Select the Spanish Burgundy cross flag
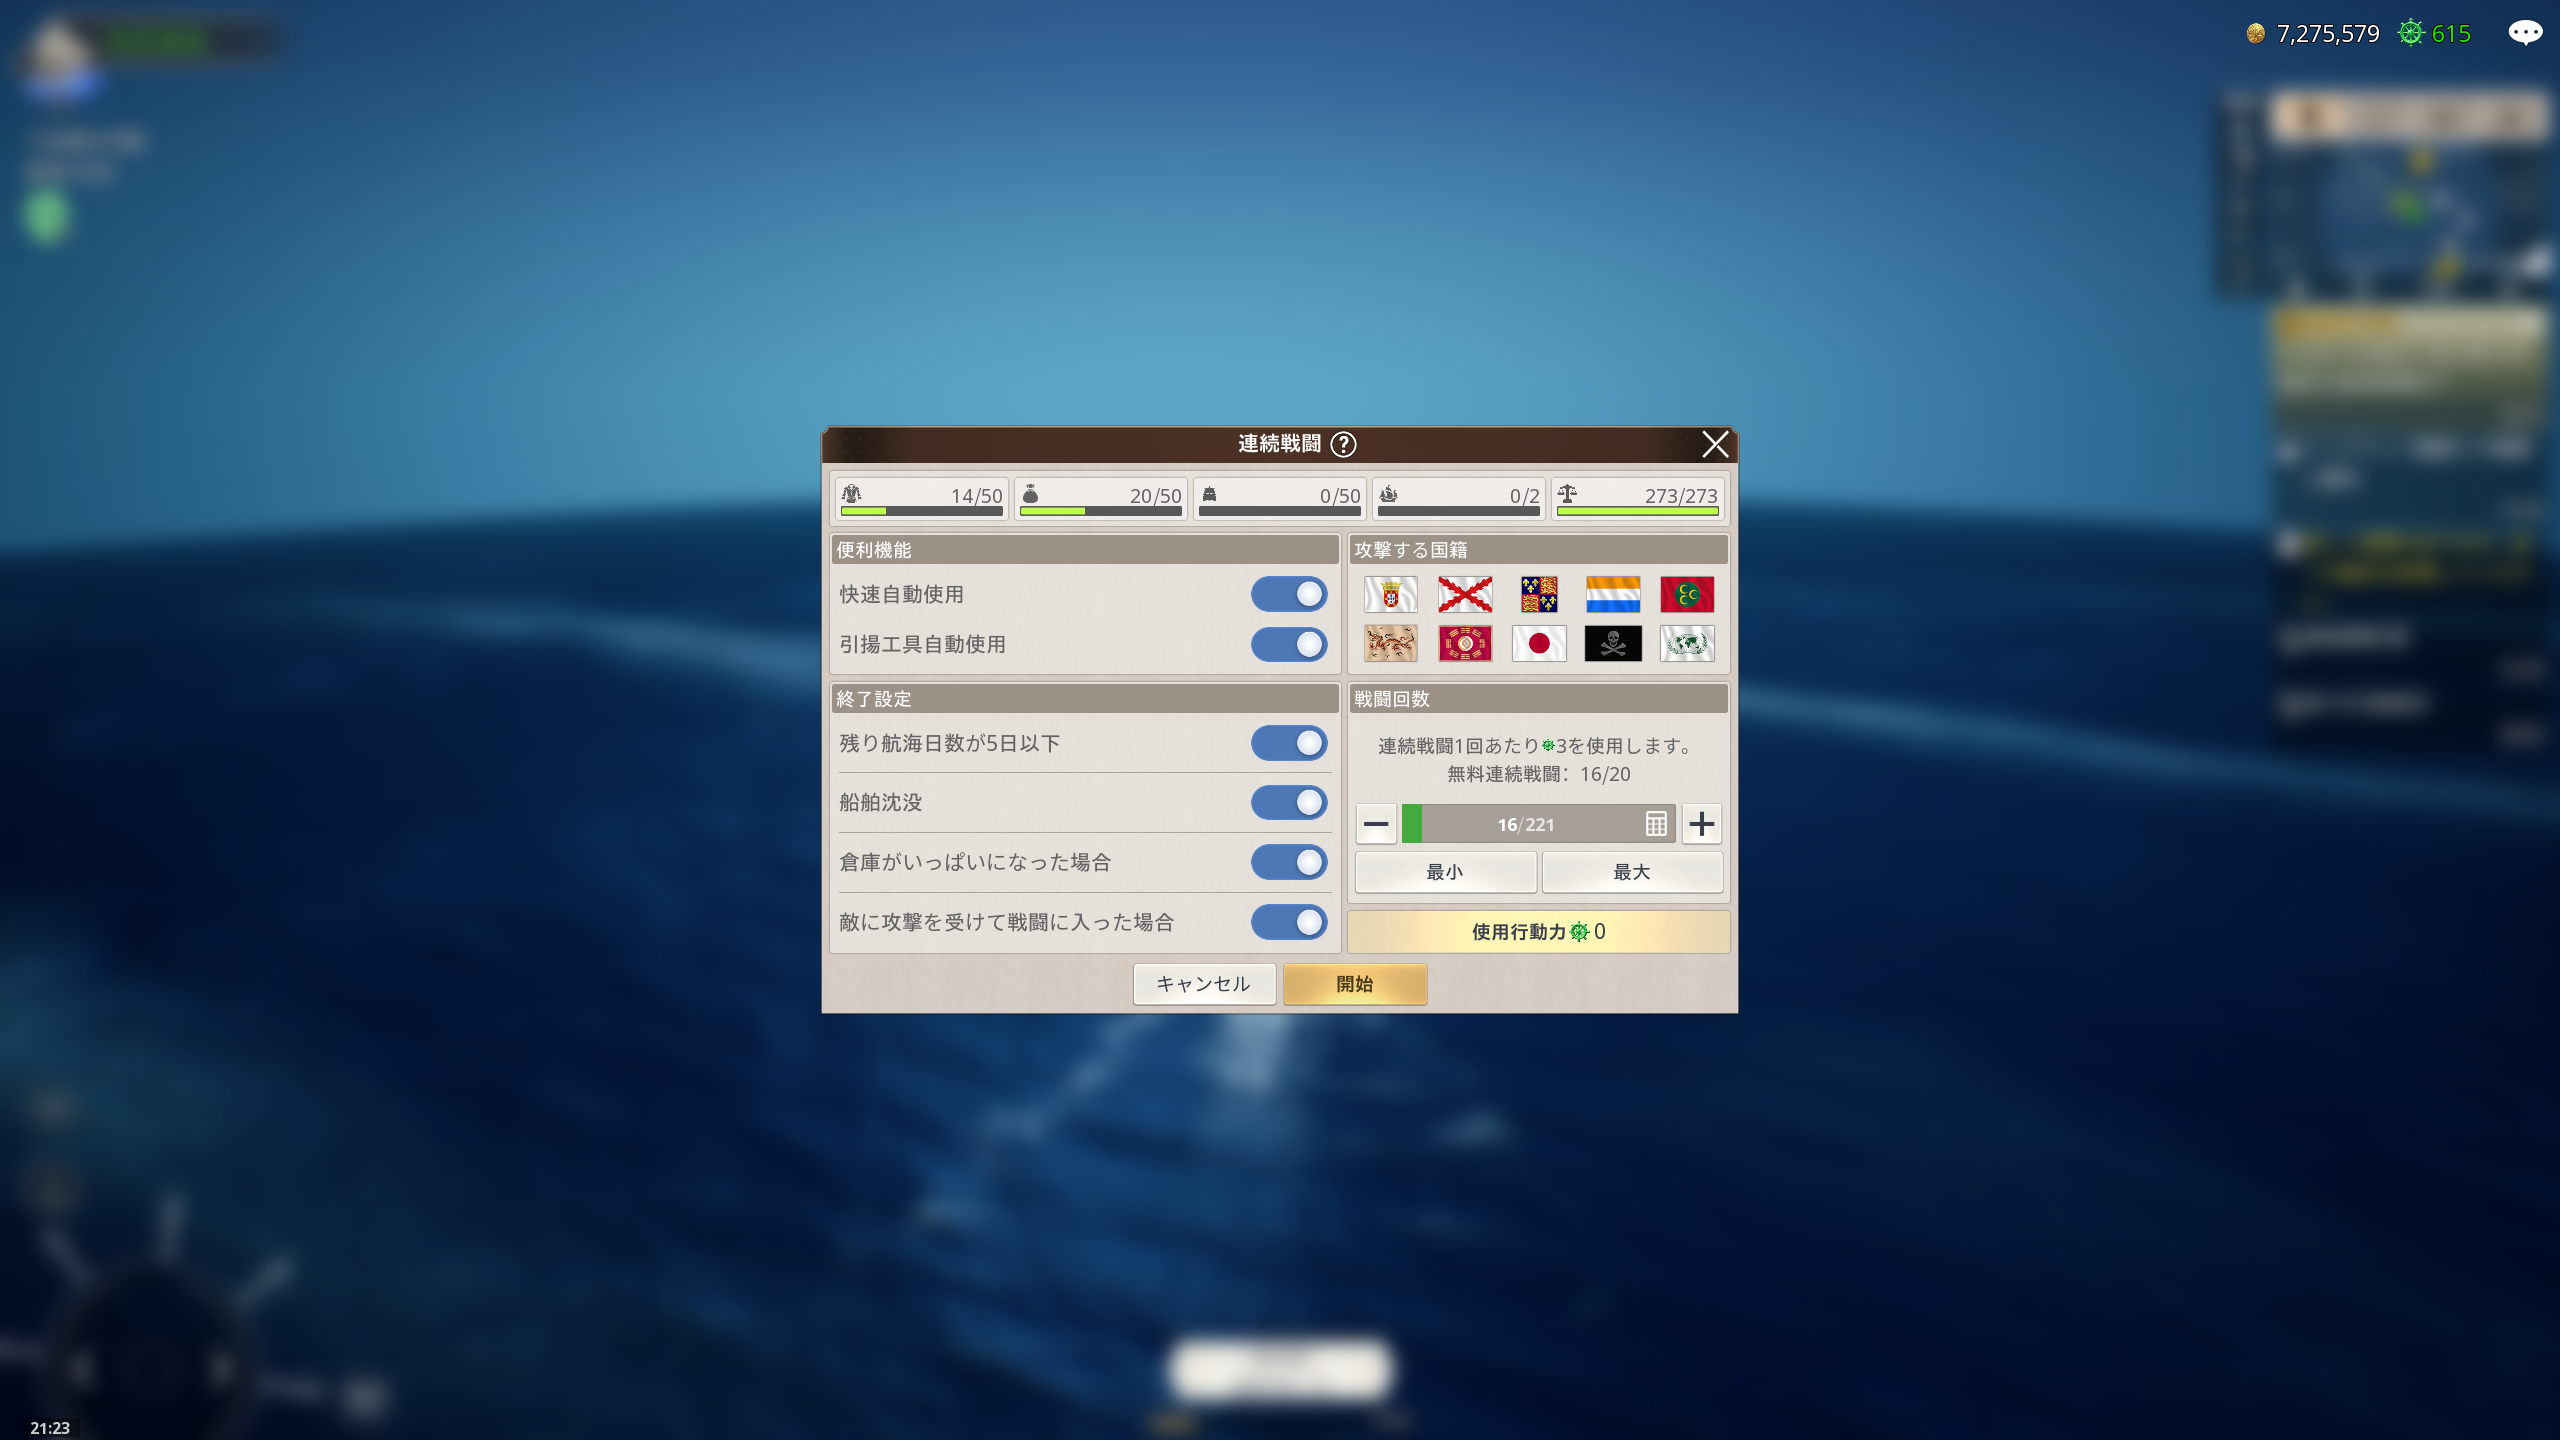 coord(1464,594)
